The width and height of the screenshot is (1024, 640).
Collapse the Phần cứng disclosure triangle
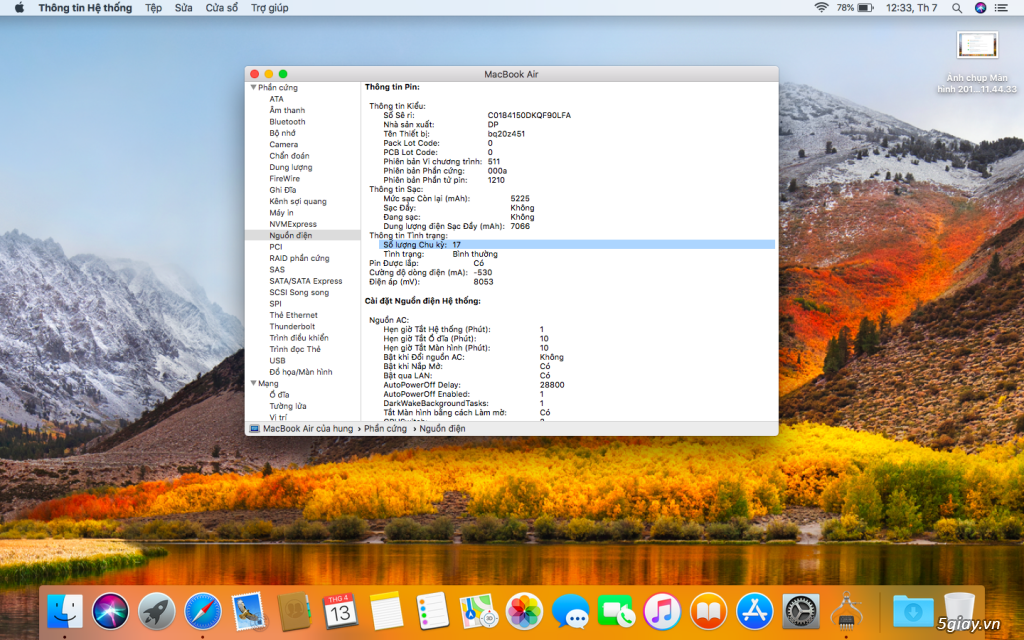click(x=253, y=88)
